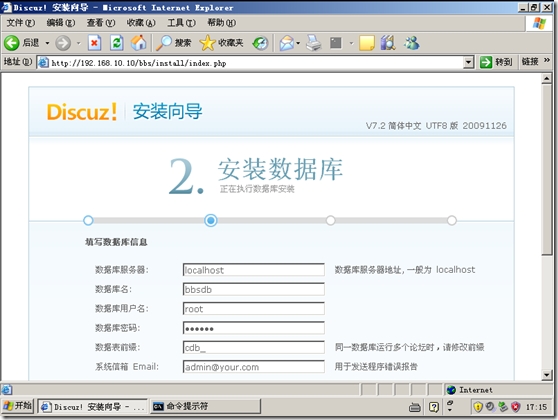The height and width of the screenshot is (420, 558).
Task: Click the active second step circle
Action: (211, 221)
